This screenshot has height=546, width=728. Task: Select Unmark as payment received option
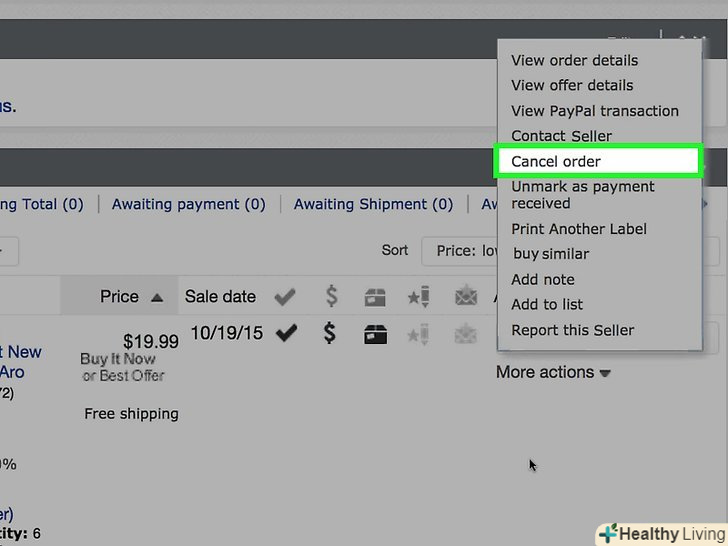coord(582,195)
